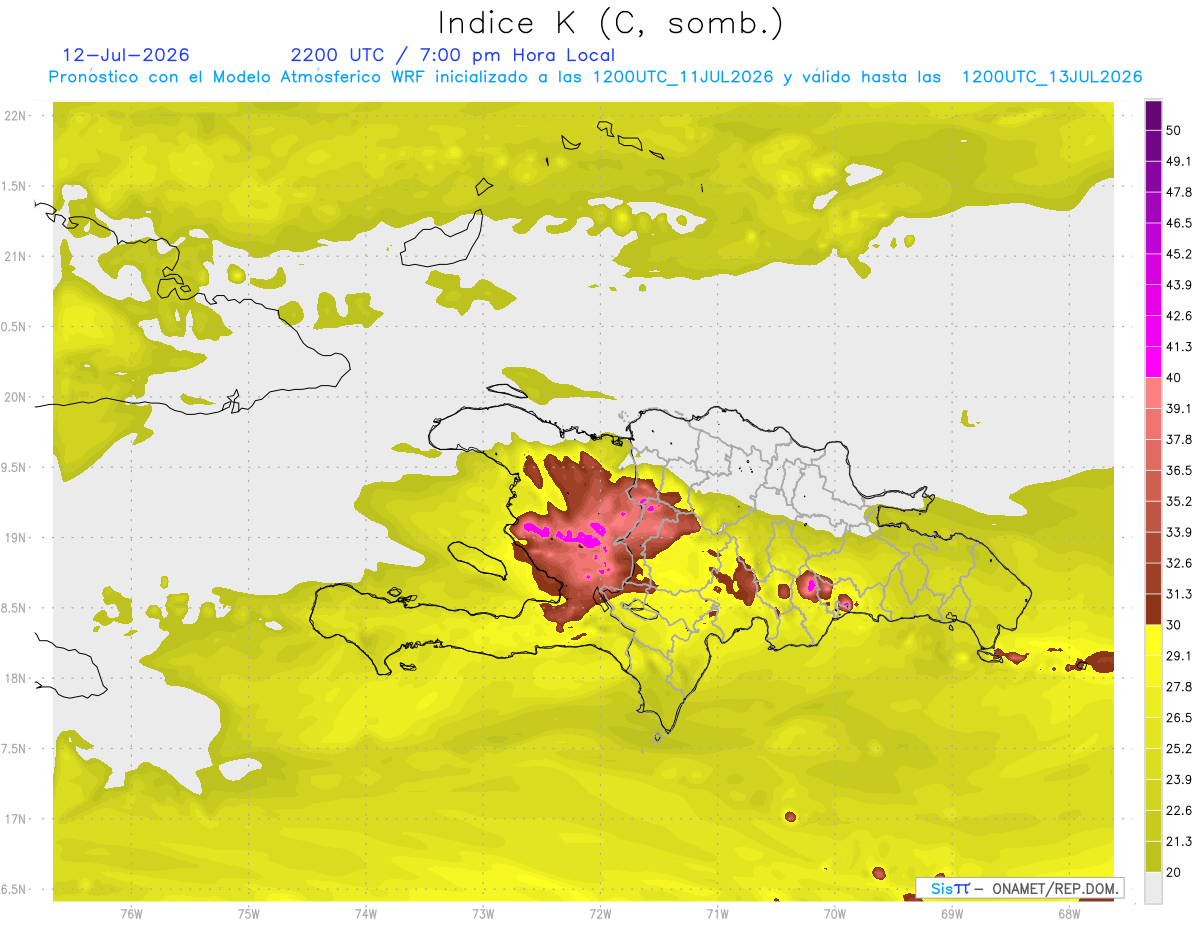Click the initialization time "1200UTC_11JUL2026"
1200x927 pixels.
pyautogui.click(x=683, y=77)
